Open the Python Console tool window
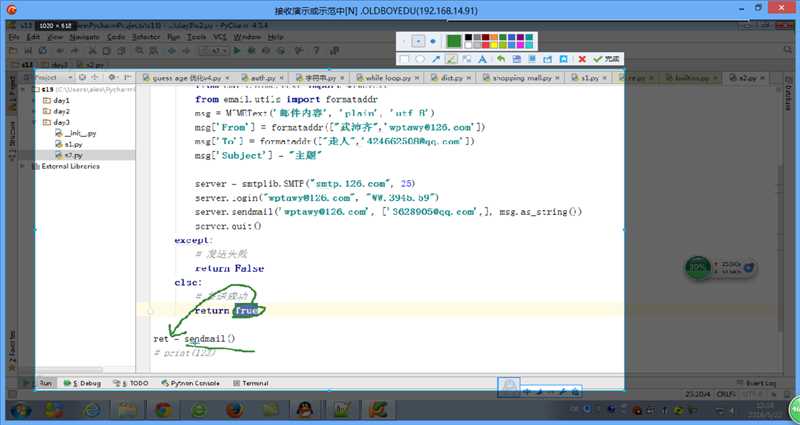The image size is (800, 425). coord(190,383)
